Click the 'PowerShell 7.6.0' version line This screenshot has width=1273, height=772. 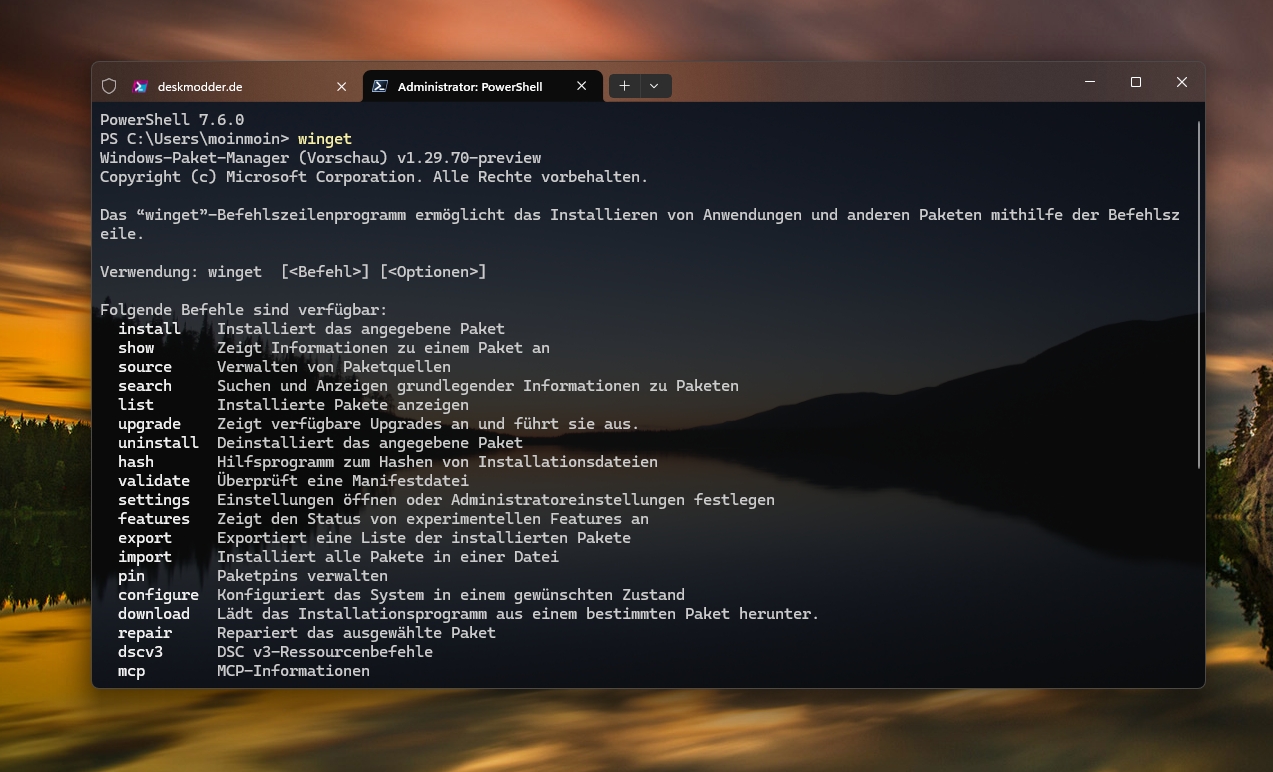click(x=172, y=120)
